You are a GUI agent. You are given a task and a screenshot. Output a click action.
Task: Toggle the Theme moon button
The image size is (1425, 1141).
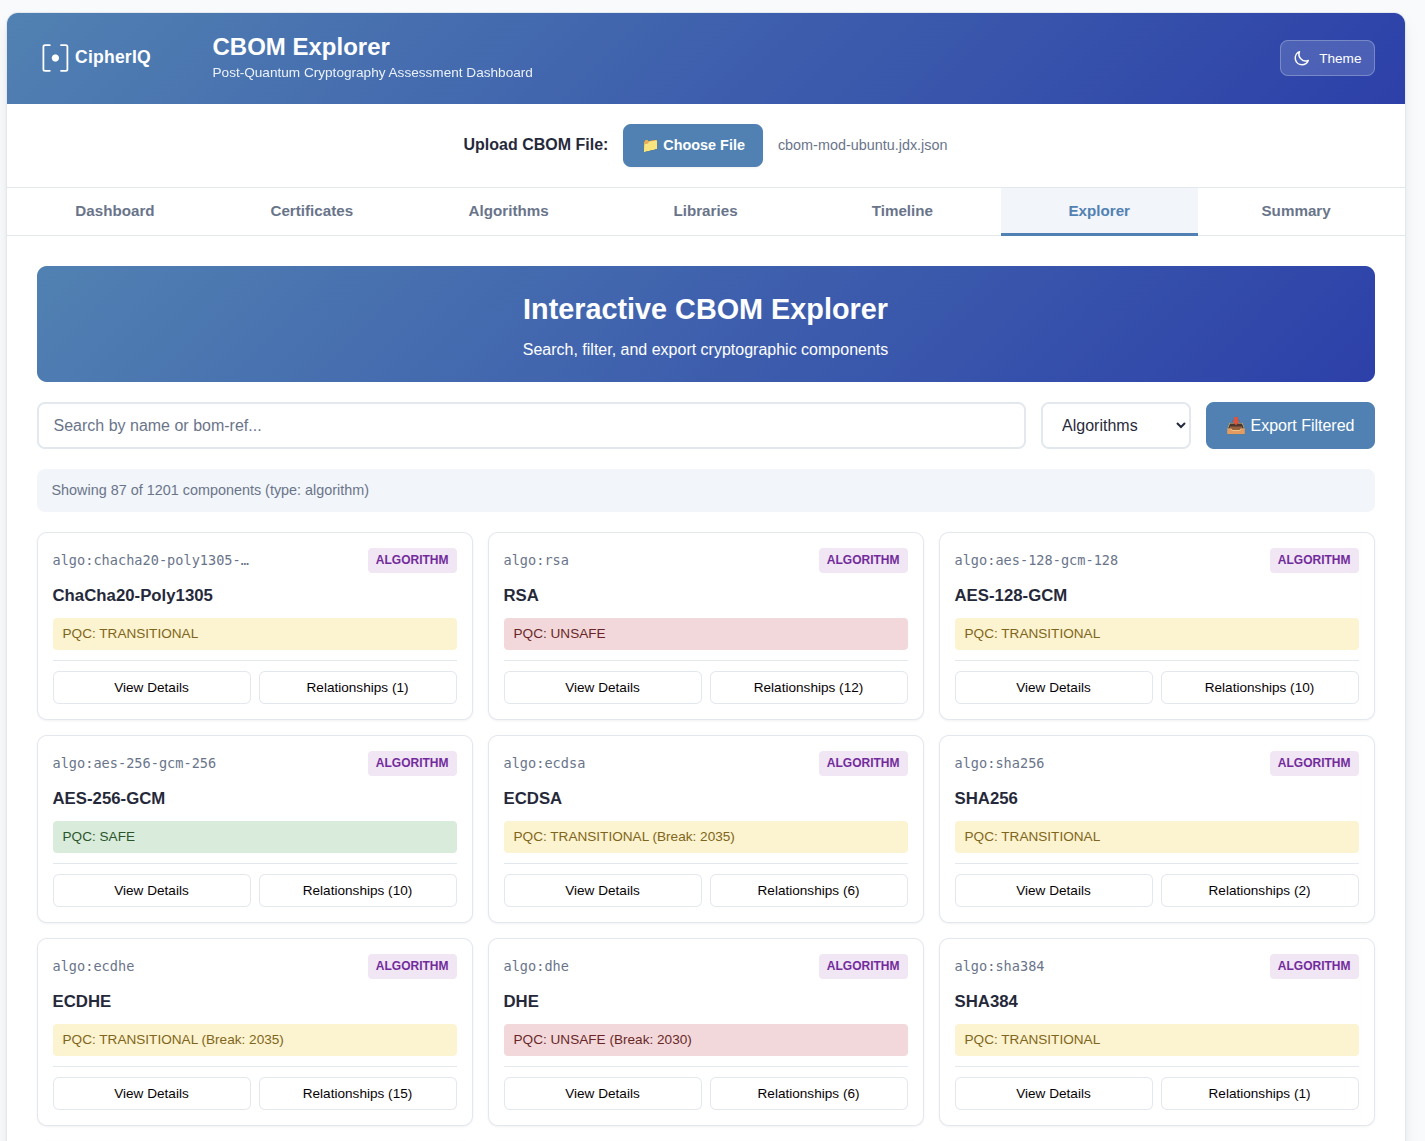(x=1326, y=58)
